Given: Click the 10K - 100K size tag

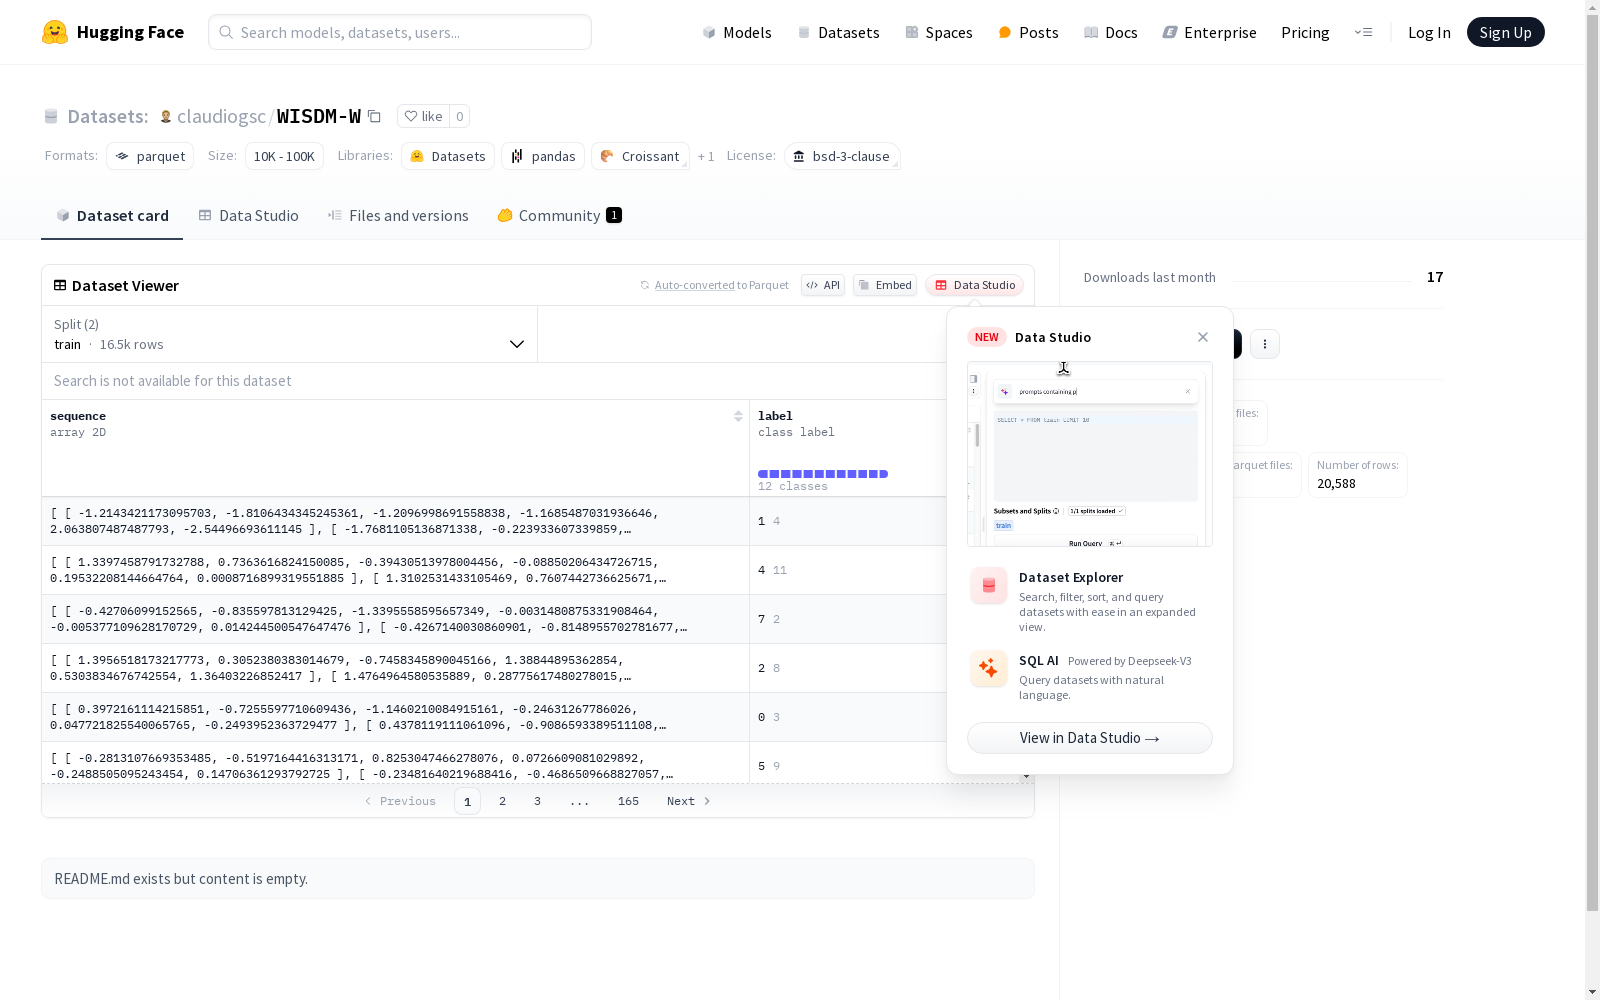Looking at the screenshot, I should tap(284, 156).
